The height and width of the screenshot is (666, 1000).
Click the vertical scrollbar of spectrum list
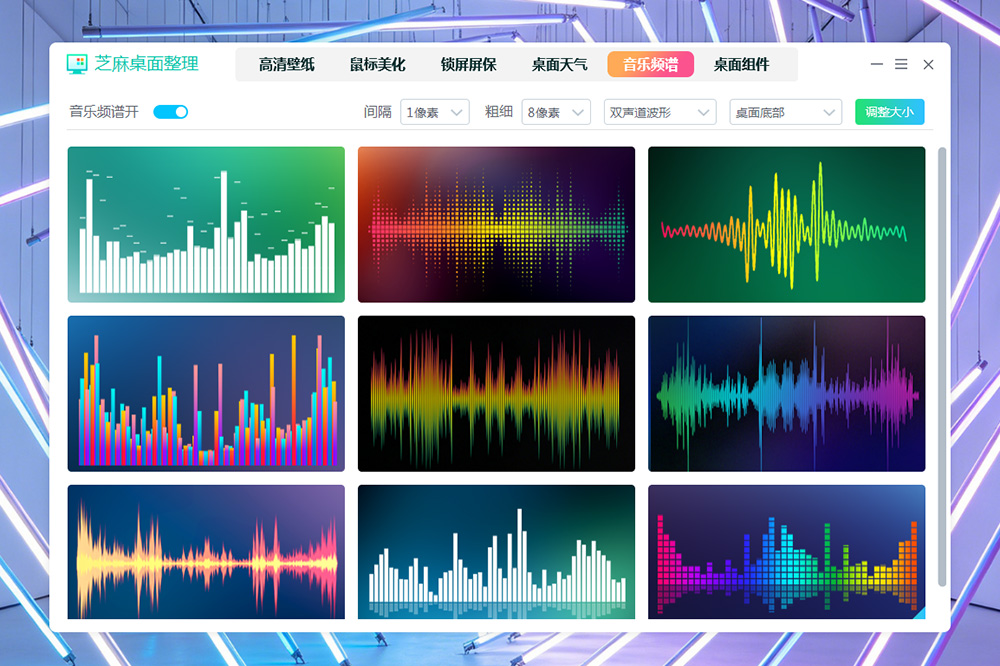click(x=942, y=367)
